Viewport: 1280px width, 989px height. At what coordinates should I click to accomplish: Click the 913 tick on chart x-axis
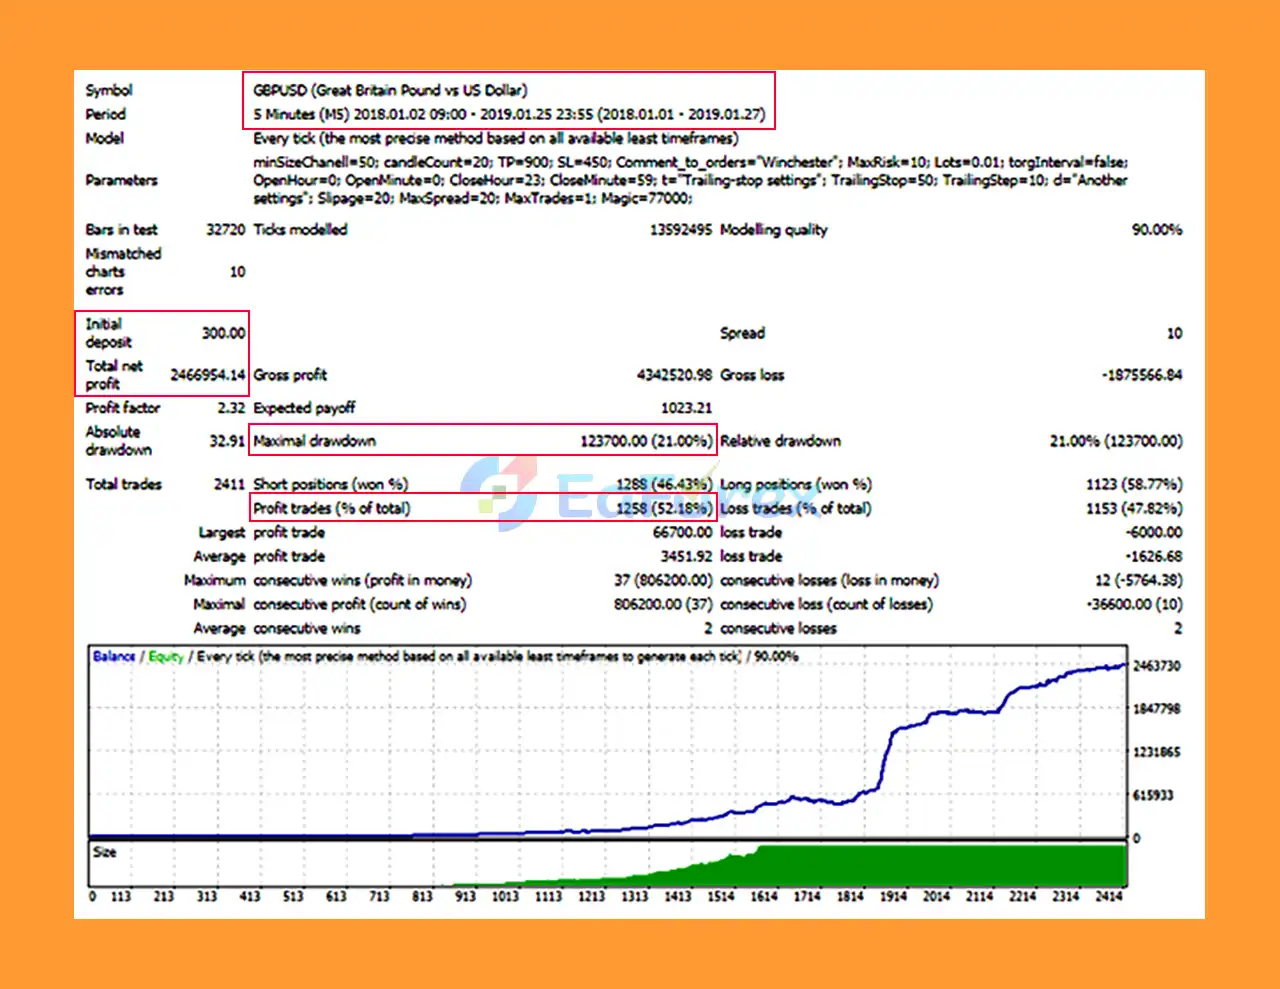click(465, 897)
